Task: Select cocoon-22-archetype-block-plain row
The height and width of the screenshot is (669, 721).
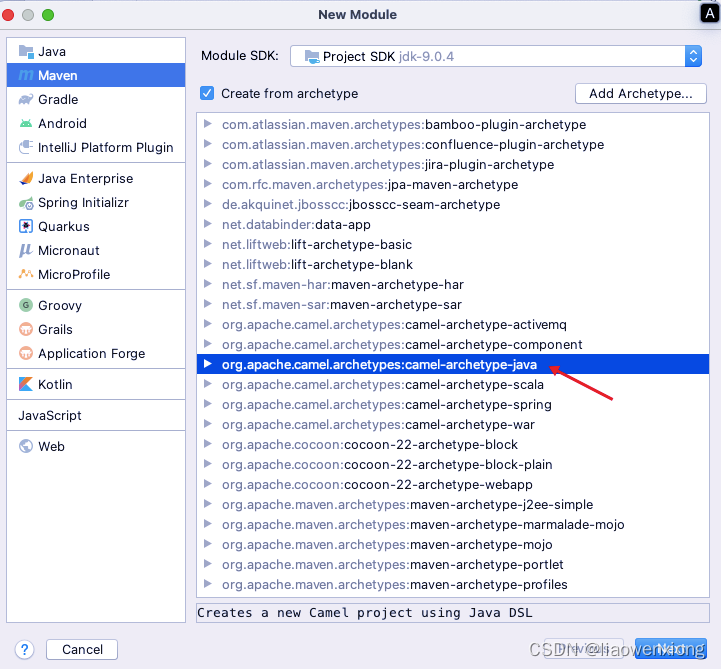Action: coord(452,464)
